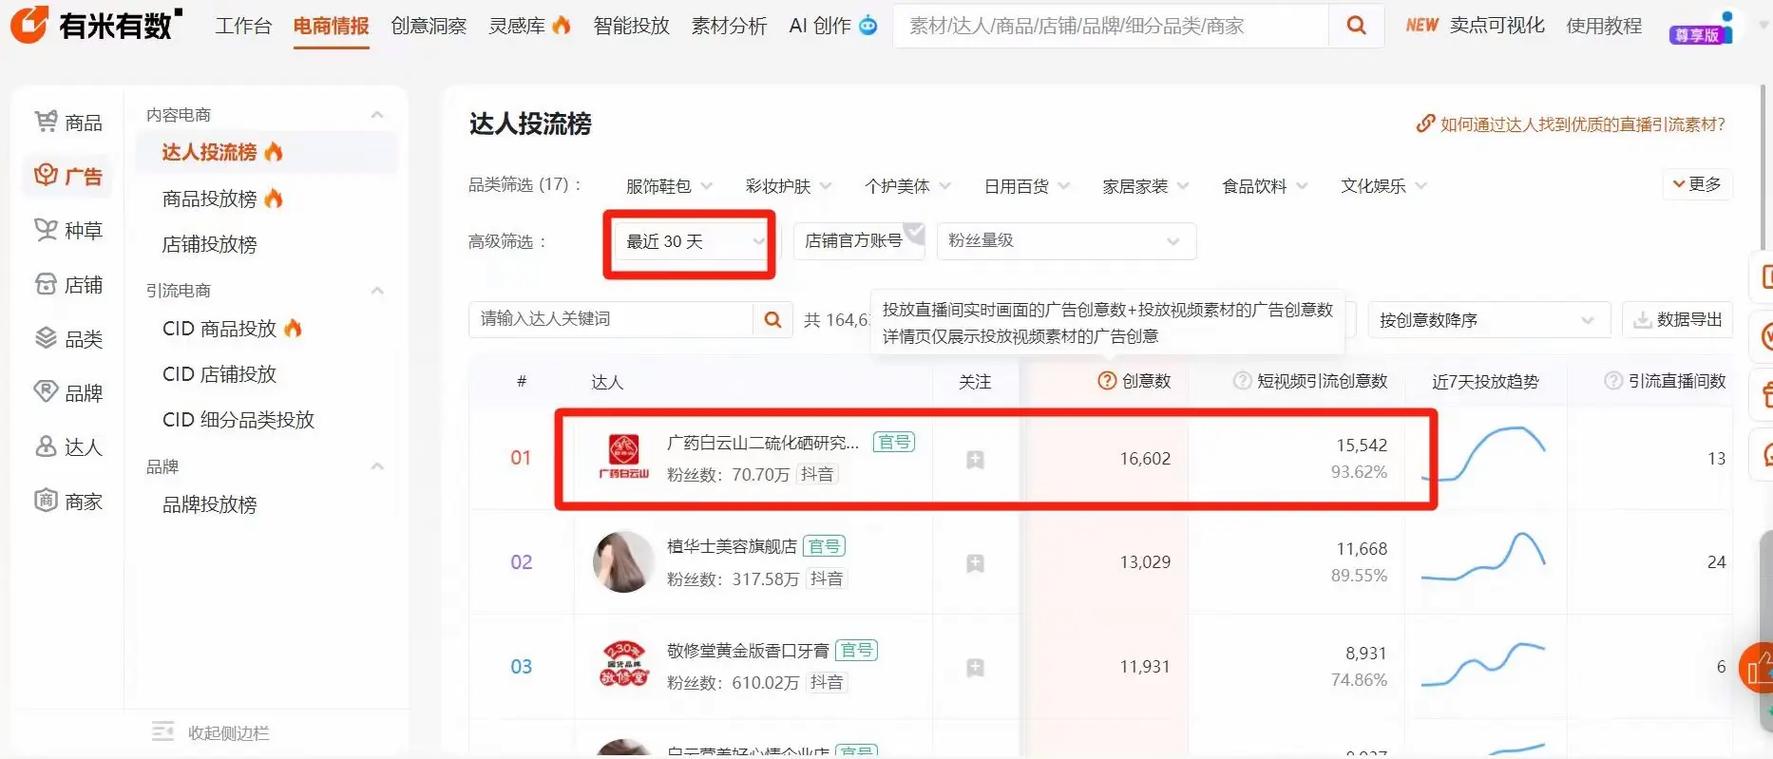Open the 素材分析 tab
The image size is (1773, 759).
[x=729, y=26]
